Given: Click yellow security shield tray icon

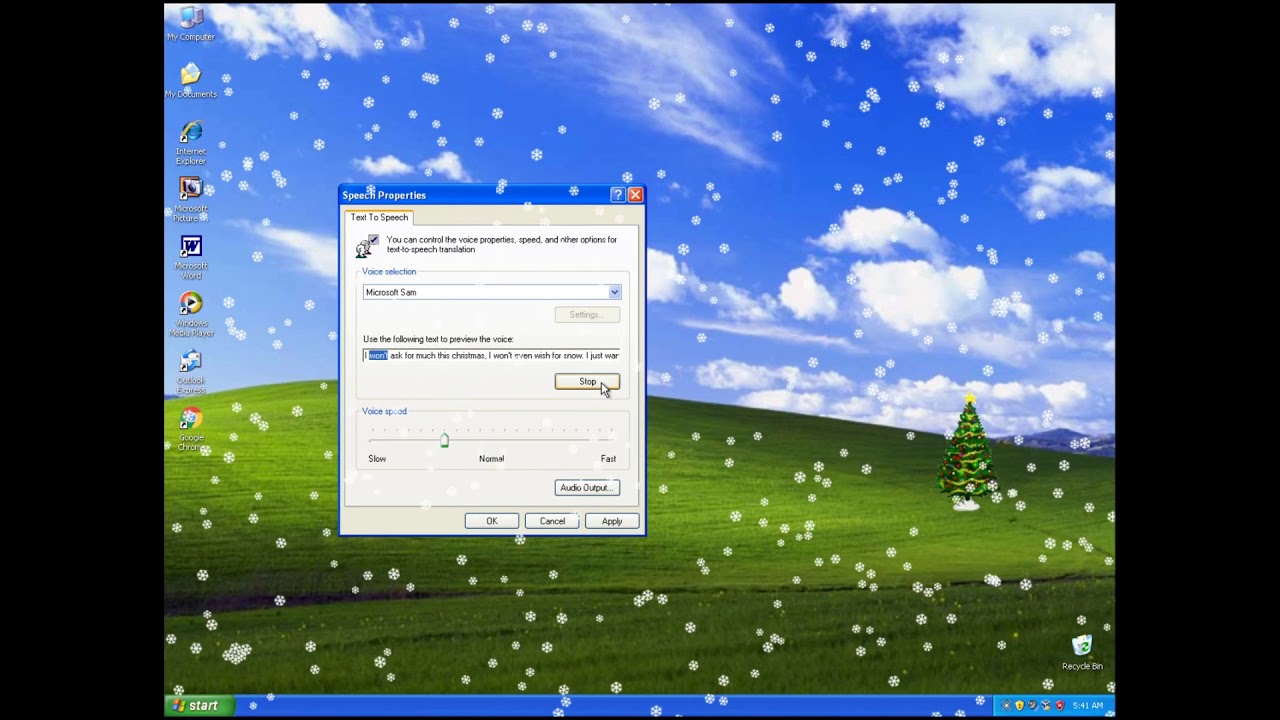Looking at the screenshot, I should click(x=1019, y=705).
